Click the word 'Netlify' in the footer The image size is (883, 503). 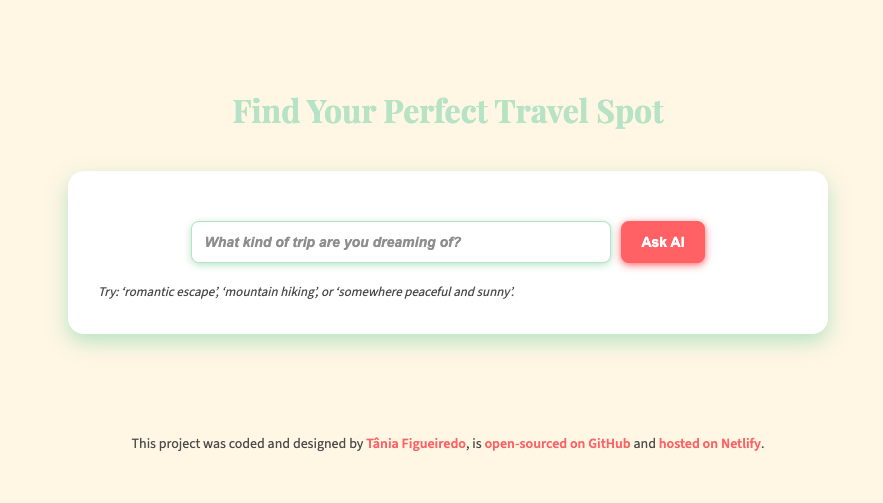(x=741, y=443)
